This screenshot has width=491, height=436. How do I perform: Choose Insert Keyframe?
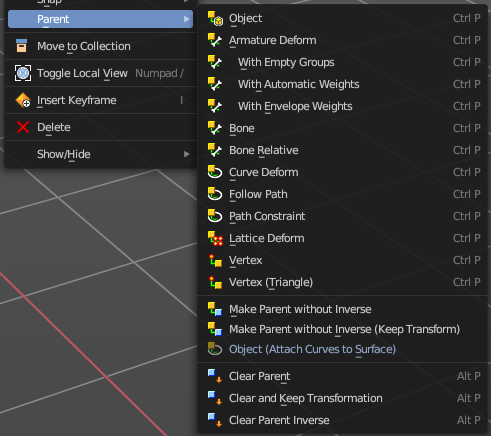(100, 100)
